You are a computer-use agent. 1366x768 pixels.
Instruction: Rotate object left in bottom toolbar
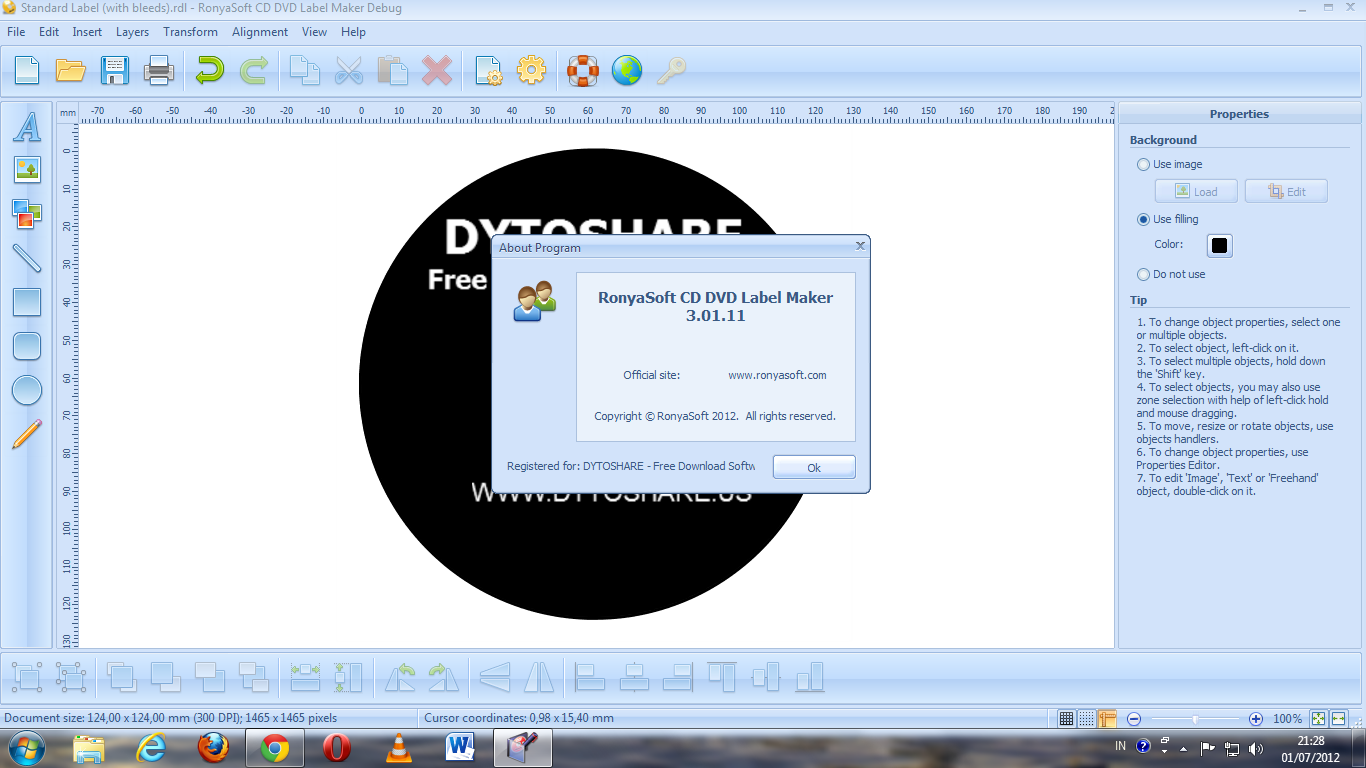pos(400,677)
